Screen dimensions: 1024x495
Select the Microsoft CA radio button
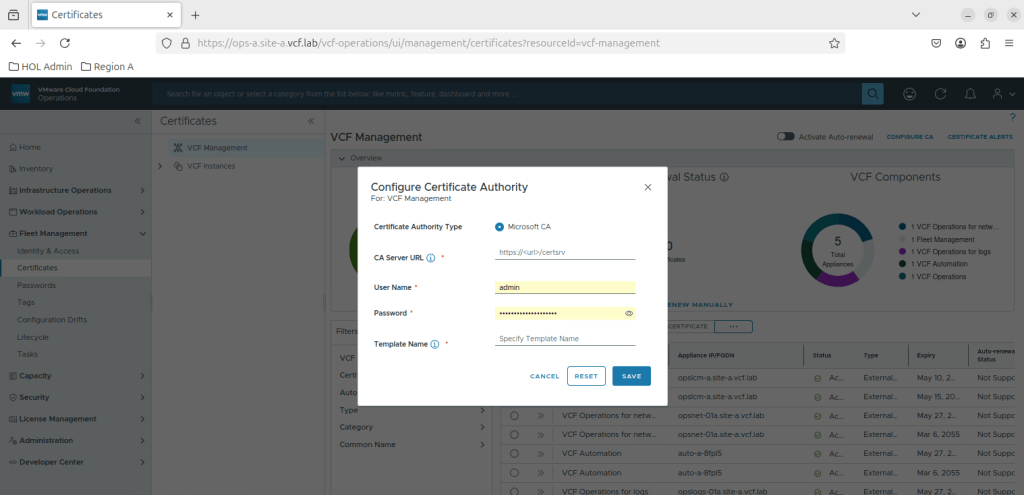click(500, 227)
